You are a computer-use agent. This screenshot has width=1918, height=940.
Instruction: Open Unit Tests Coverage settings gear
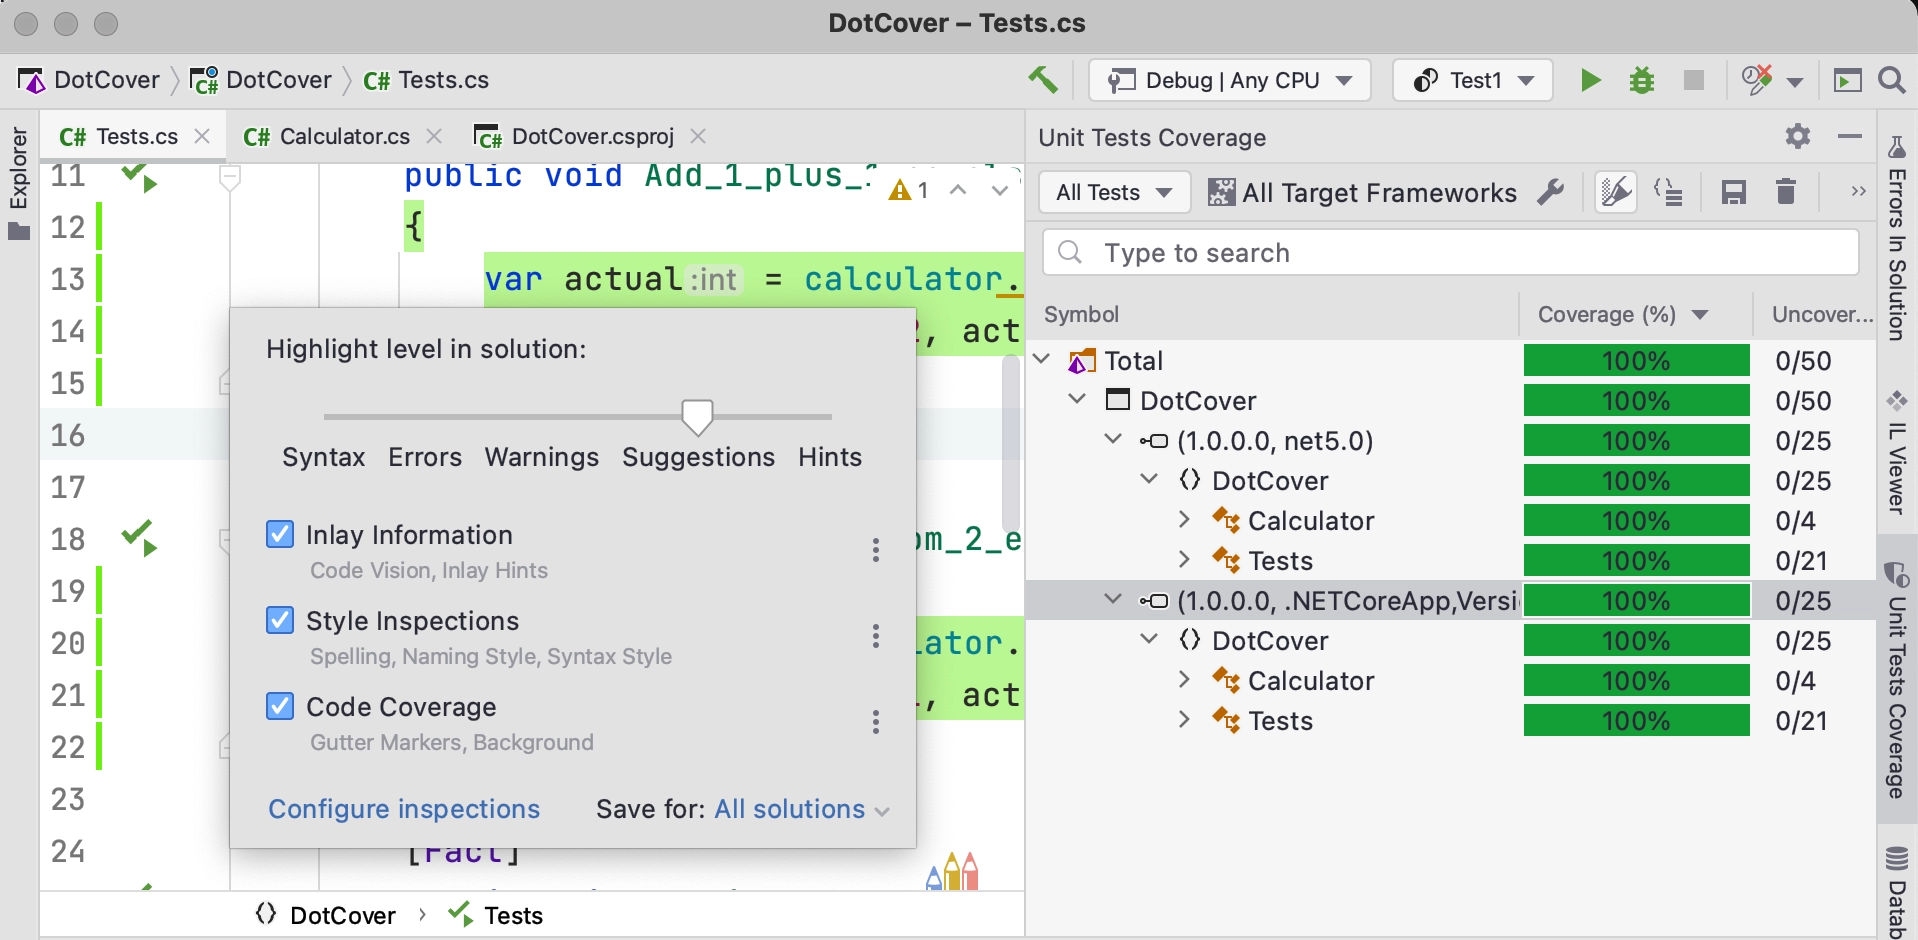point(1798,136)
